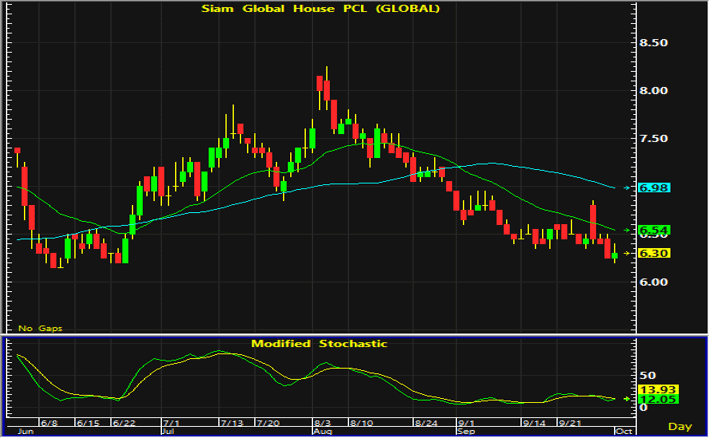
Task: Click the 7.50 price axis label
Action: [653, 139]
